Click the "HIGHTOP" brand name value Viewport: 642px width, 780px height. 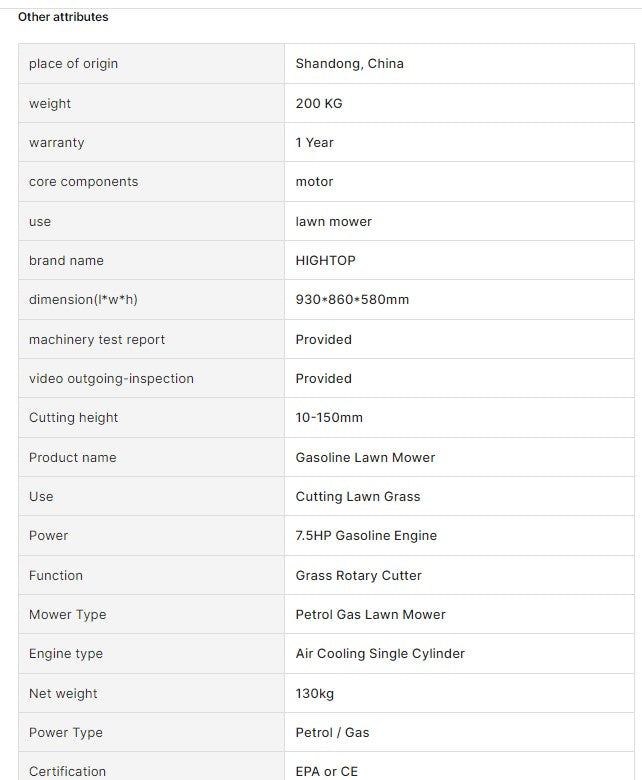325,260
